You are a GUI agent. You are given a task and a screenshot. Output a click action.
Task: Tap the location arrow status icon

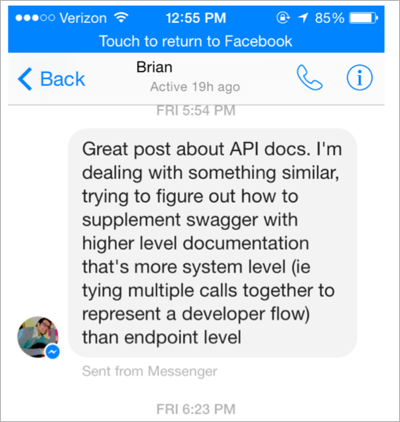click(303, 18)
